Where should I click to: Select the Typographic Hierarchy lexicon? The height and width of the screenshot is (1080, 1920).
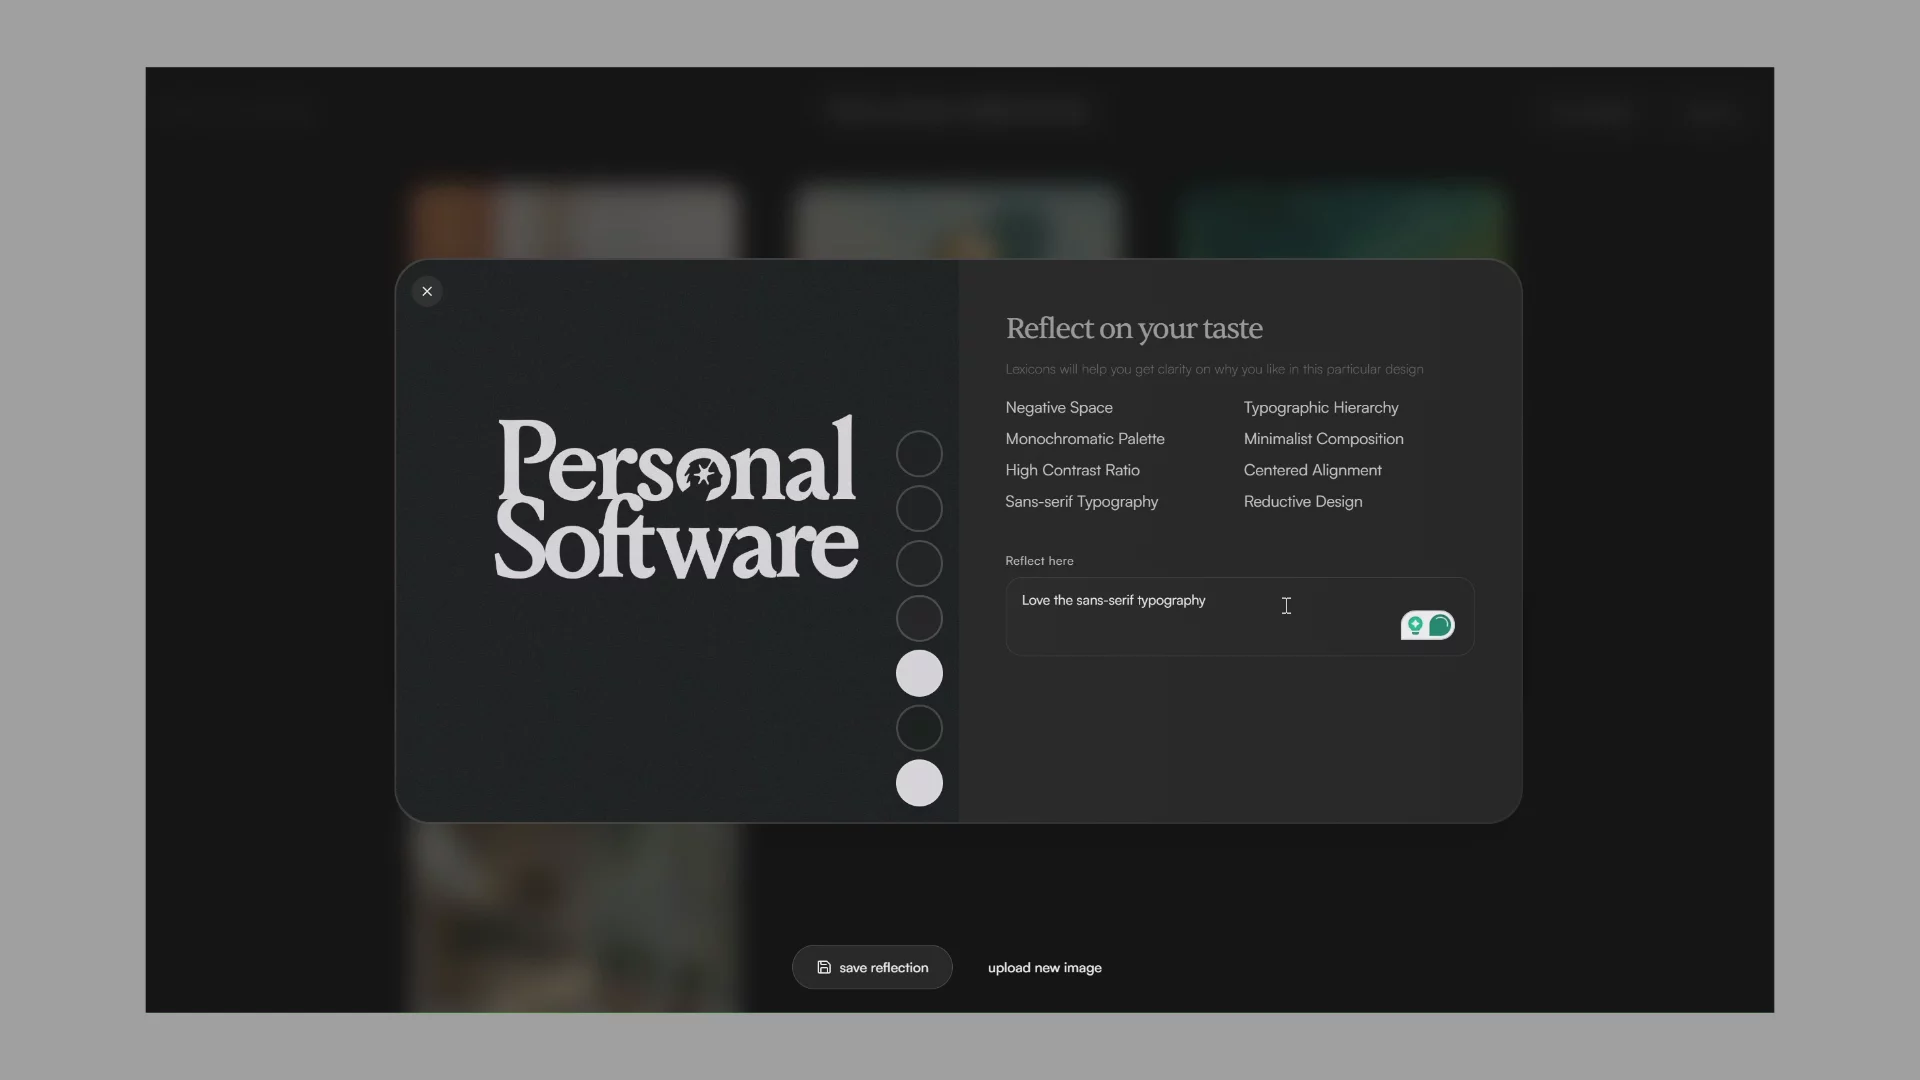pos(1320,407)
